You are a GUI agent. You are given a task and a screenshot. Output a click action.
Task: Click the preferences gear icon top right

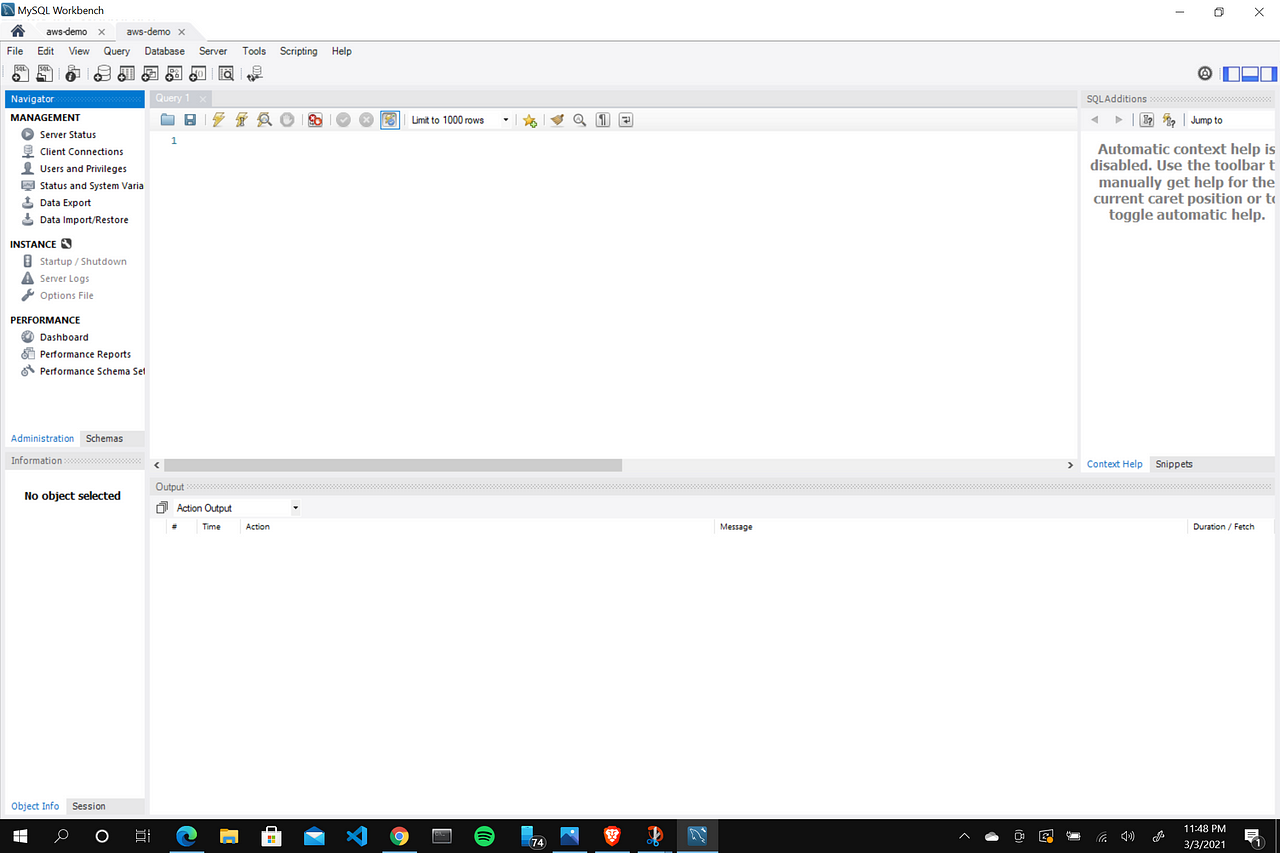[x=1205, y=73]
